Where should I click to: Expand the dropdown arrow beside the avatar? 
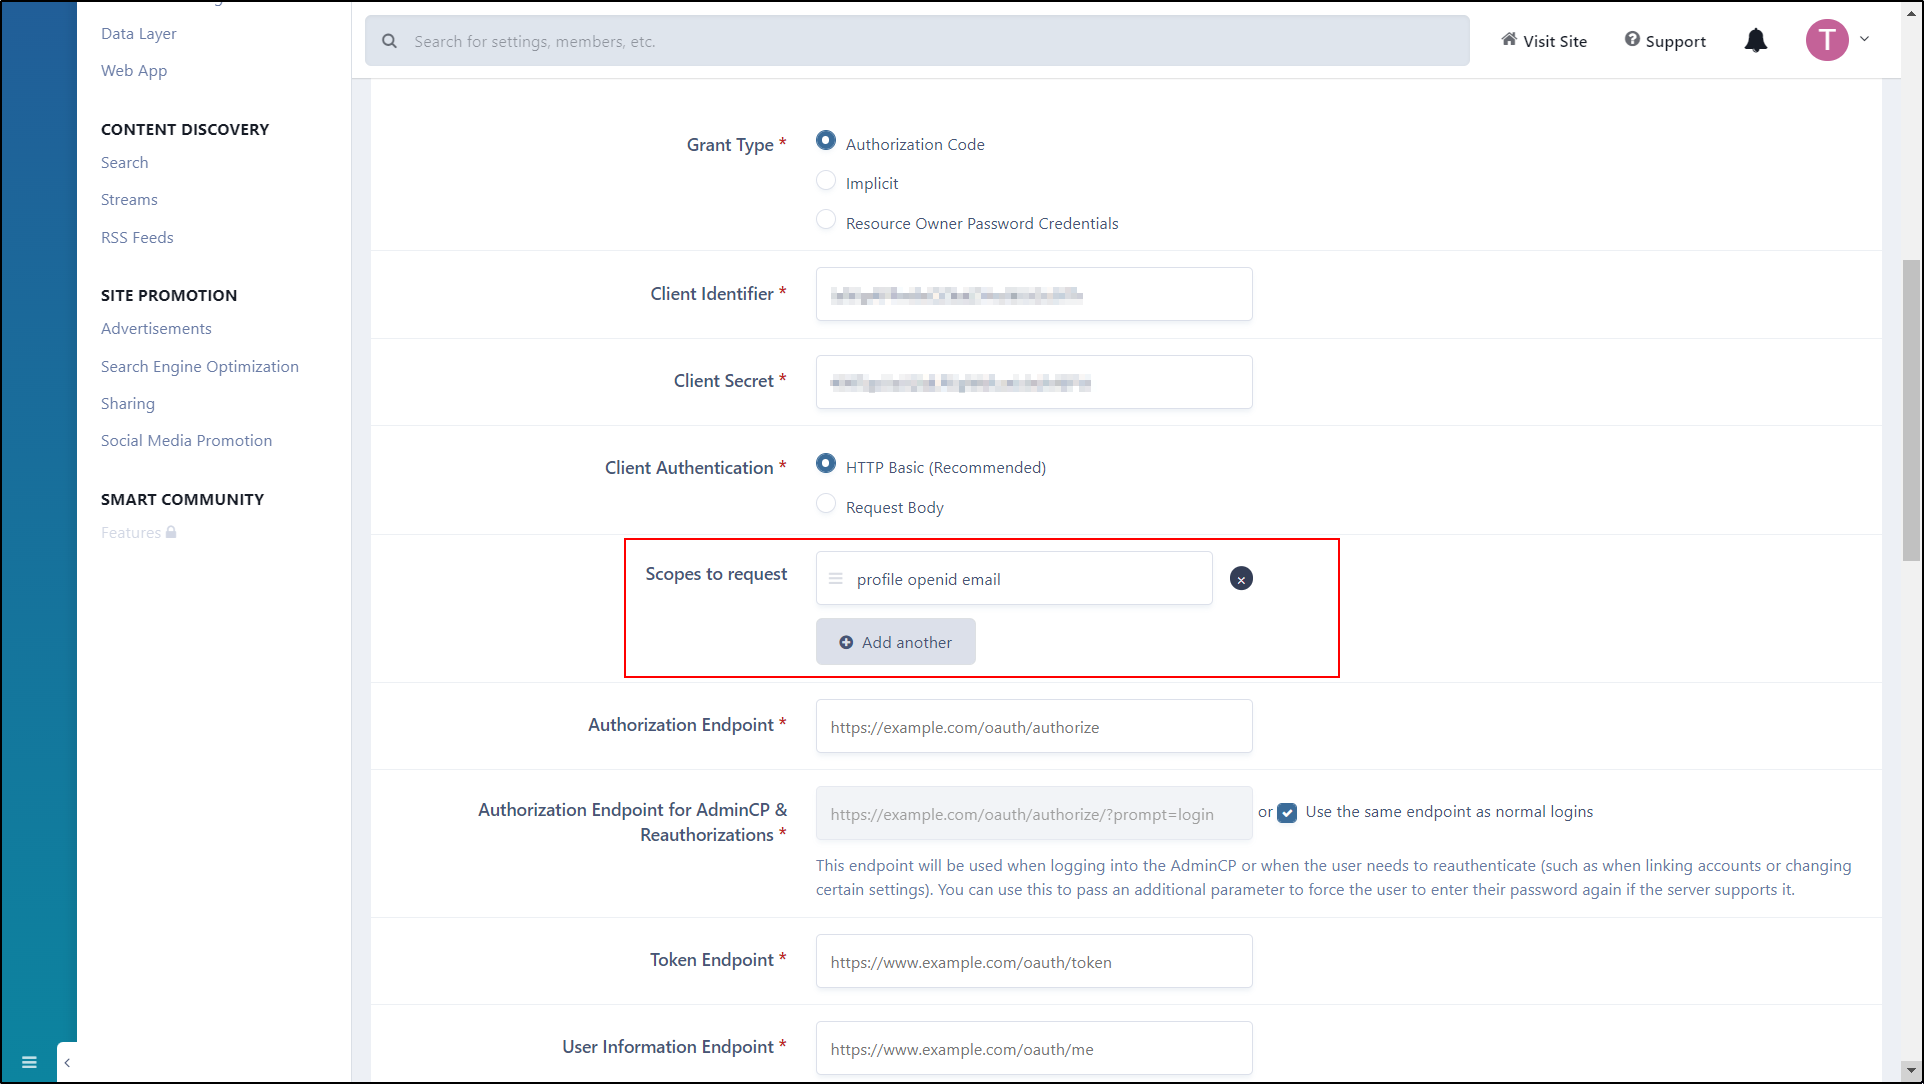click(1865, 39)
